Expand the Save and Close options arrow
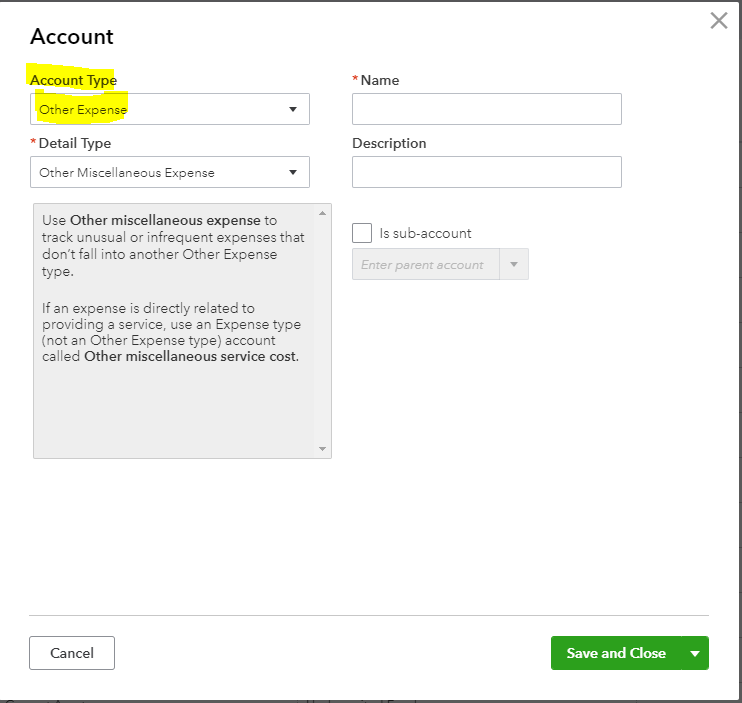 coord(695,653)
